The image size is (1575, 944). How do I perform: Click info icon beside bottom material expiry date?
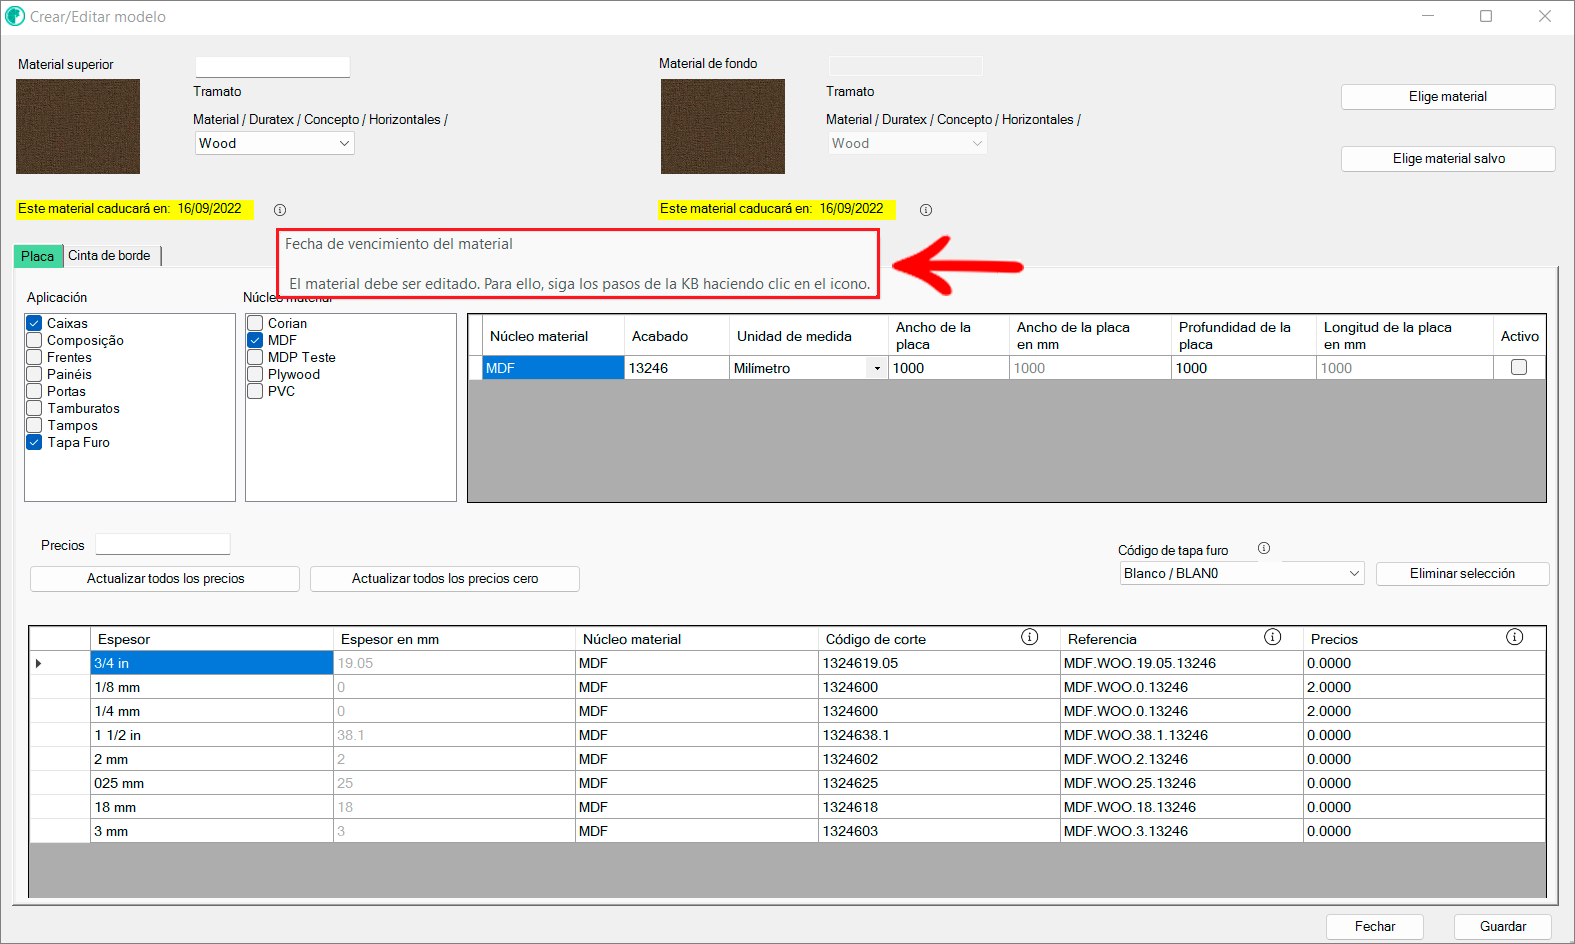(926, 210)
